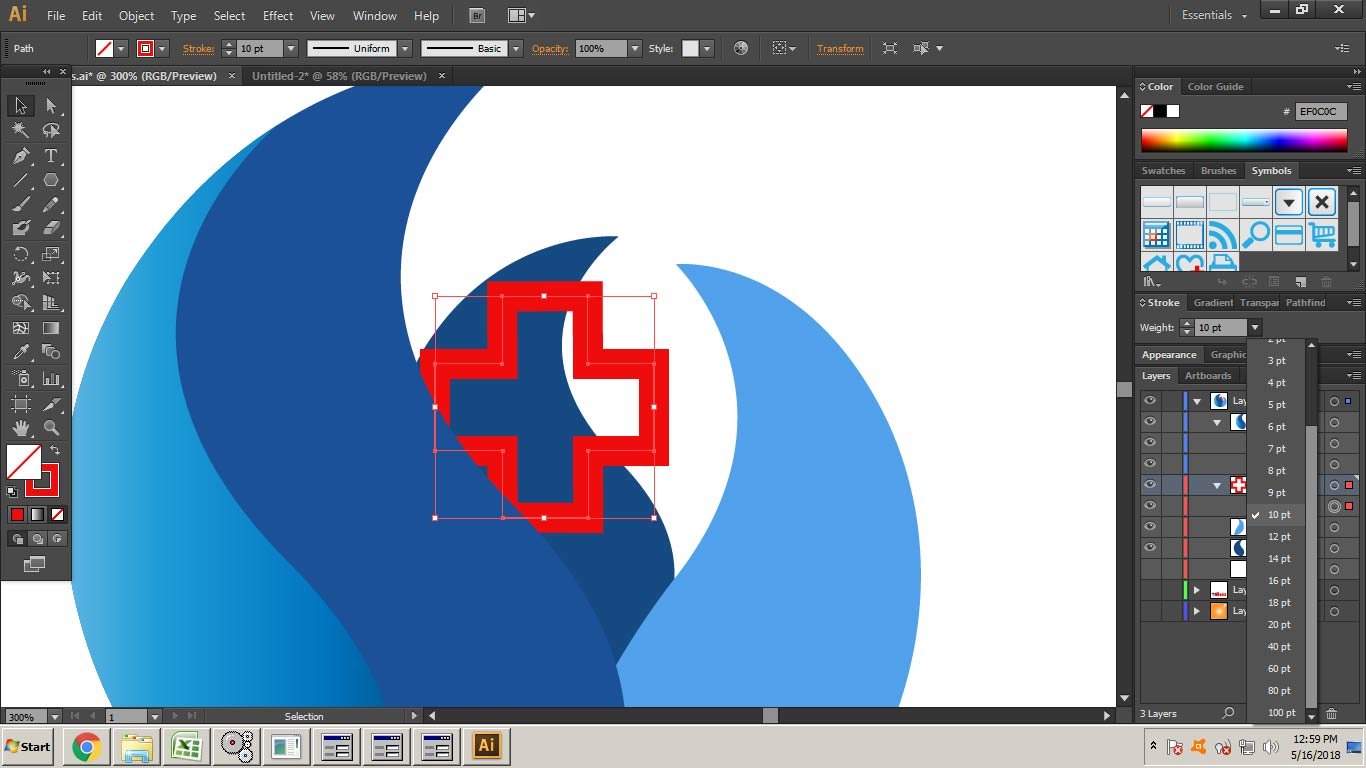Toggle visibility of red cross sublayer row

[x=1150, y=485]
